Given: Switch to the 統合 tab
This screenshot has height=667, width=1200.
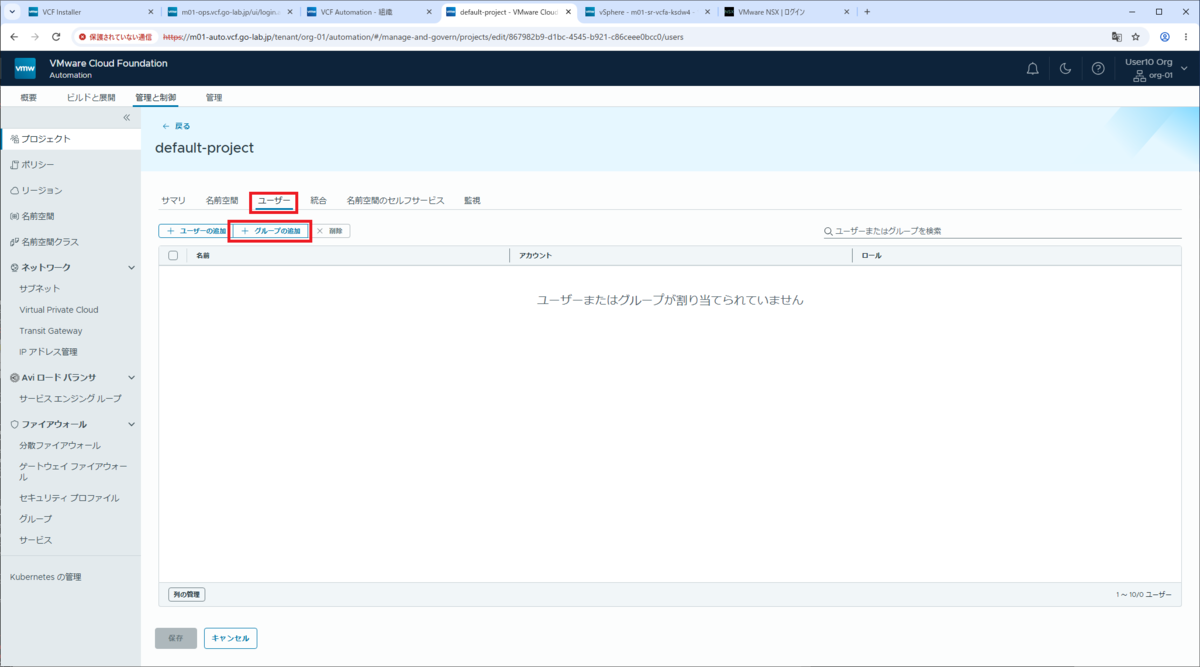Looking at the screenshot, I should 318,201.
